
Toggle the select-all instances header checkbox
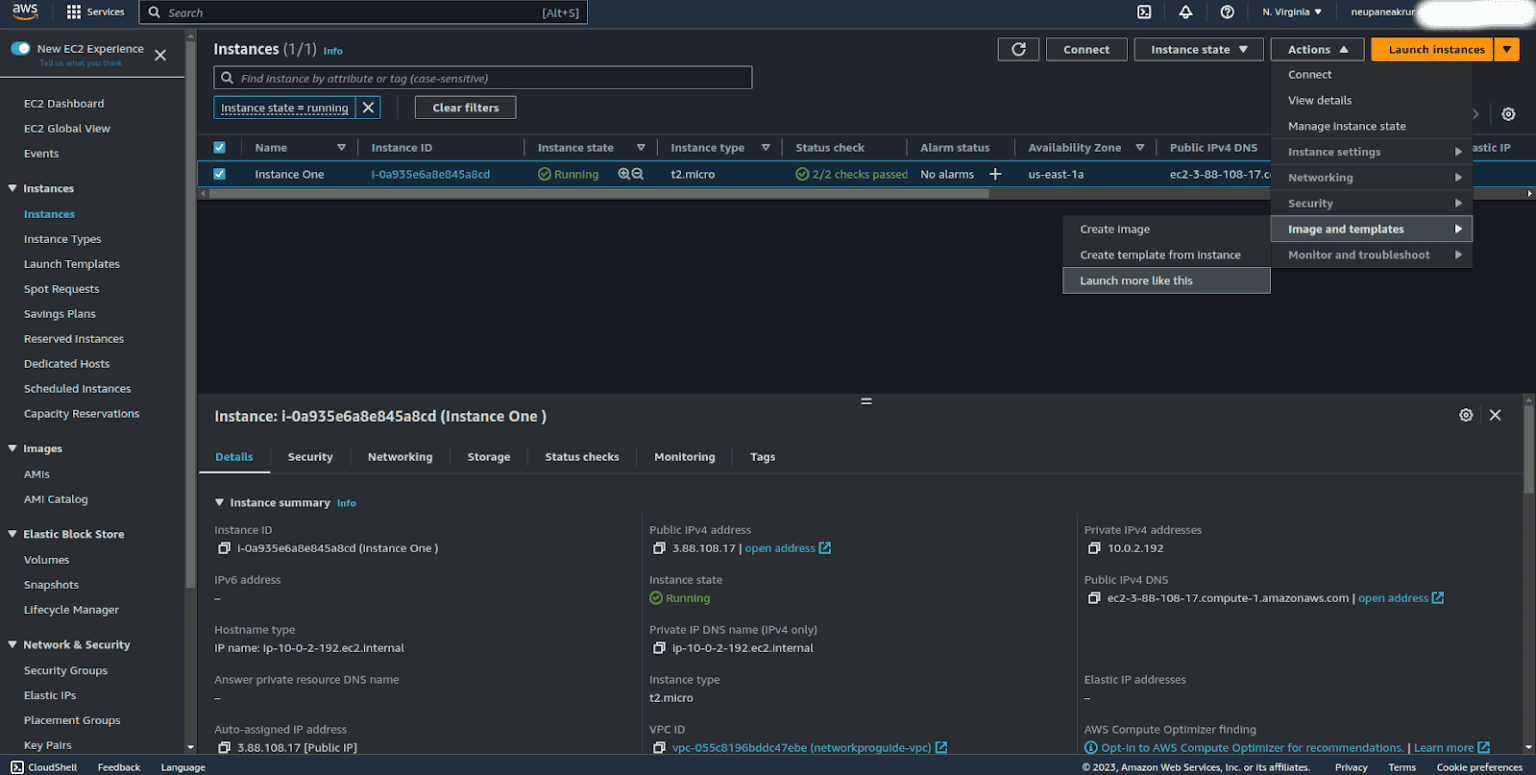pyautogui.click(x=220, y=147)
